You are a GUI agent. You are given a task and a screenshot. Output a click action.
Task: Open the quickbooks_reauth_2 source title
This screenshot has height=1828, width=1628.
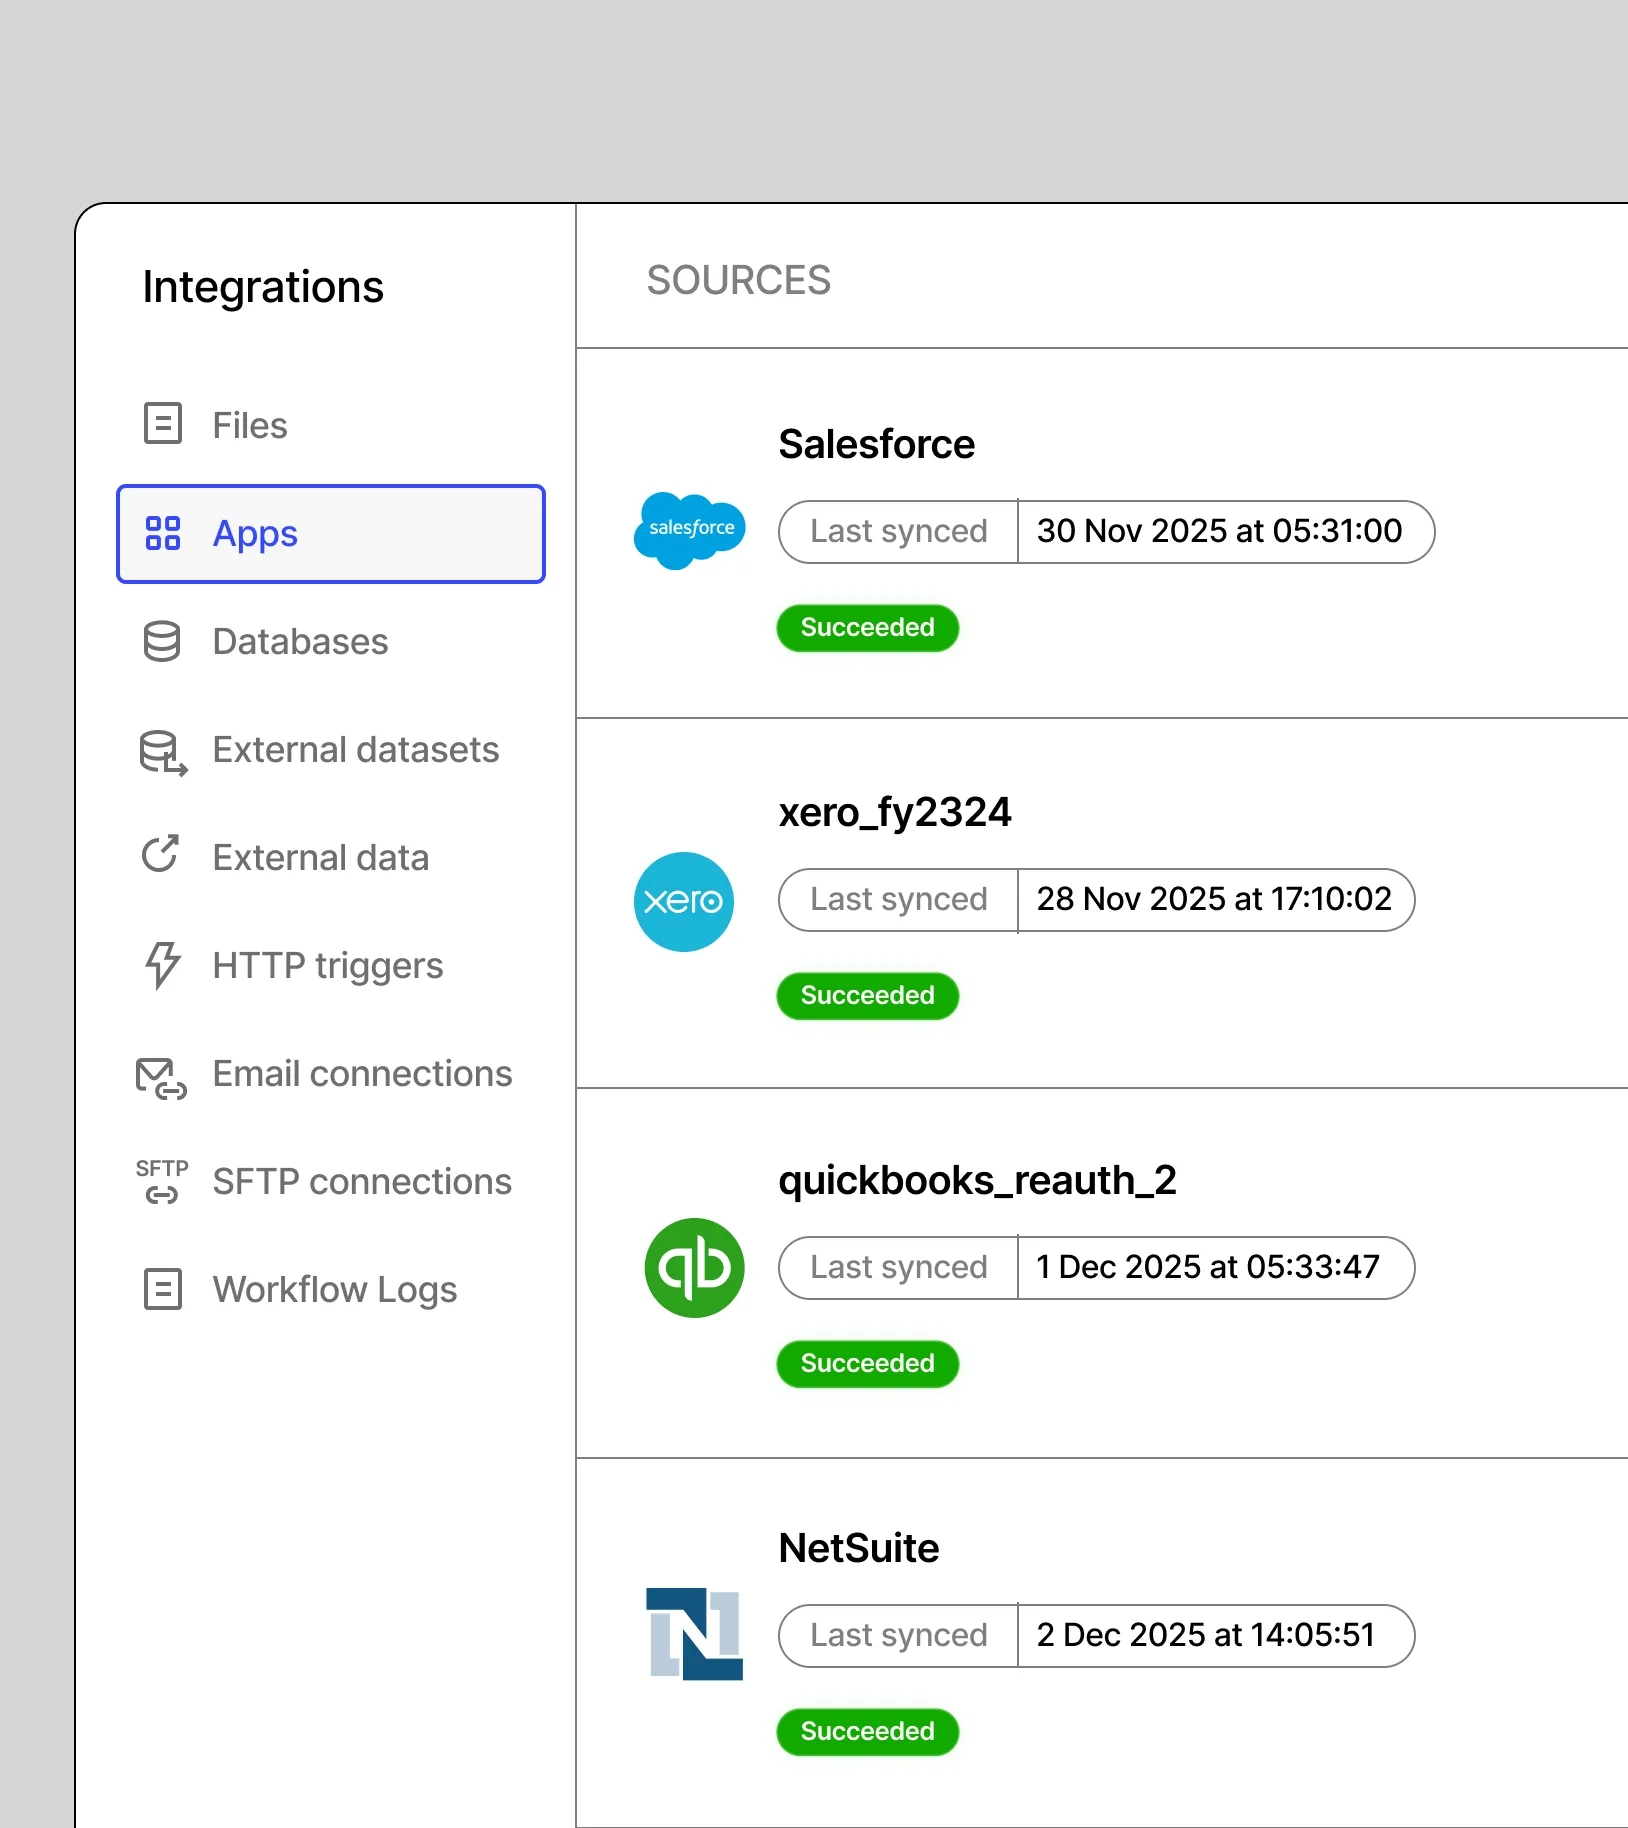pyautogui.click(x=977, y=1180)
